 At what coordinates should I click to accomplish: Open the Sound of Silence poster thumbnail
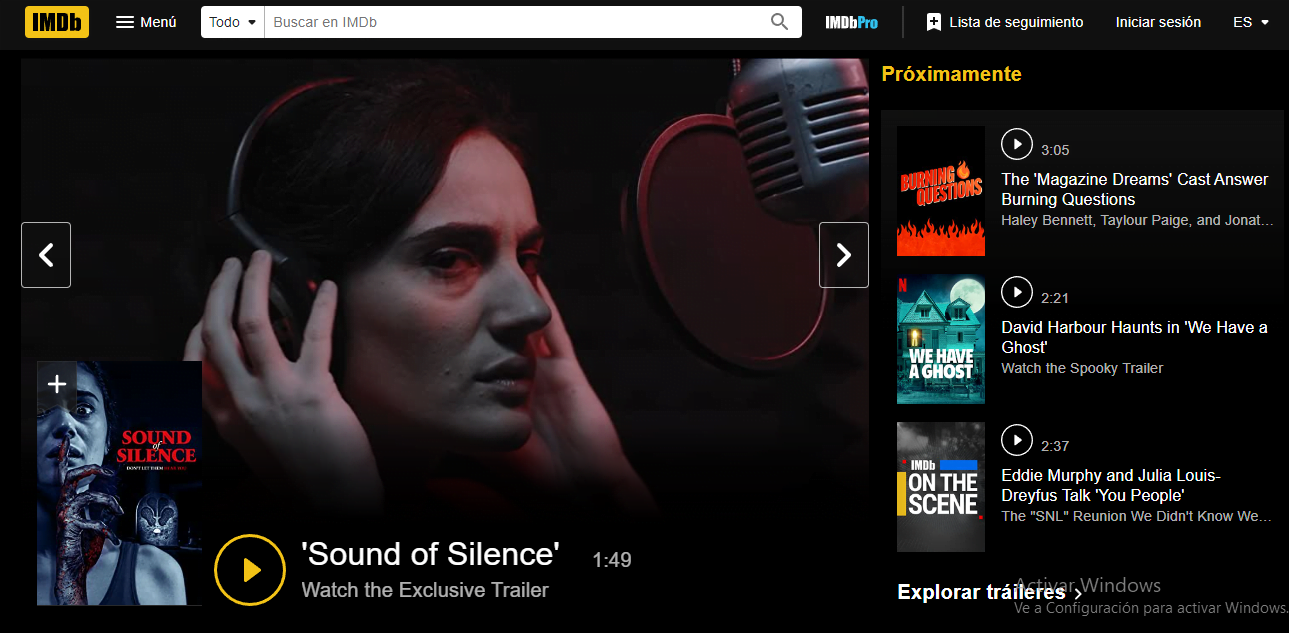119,483
